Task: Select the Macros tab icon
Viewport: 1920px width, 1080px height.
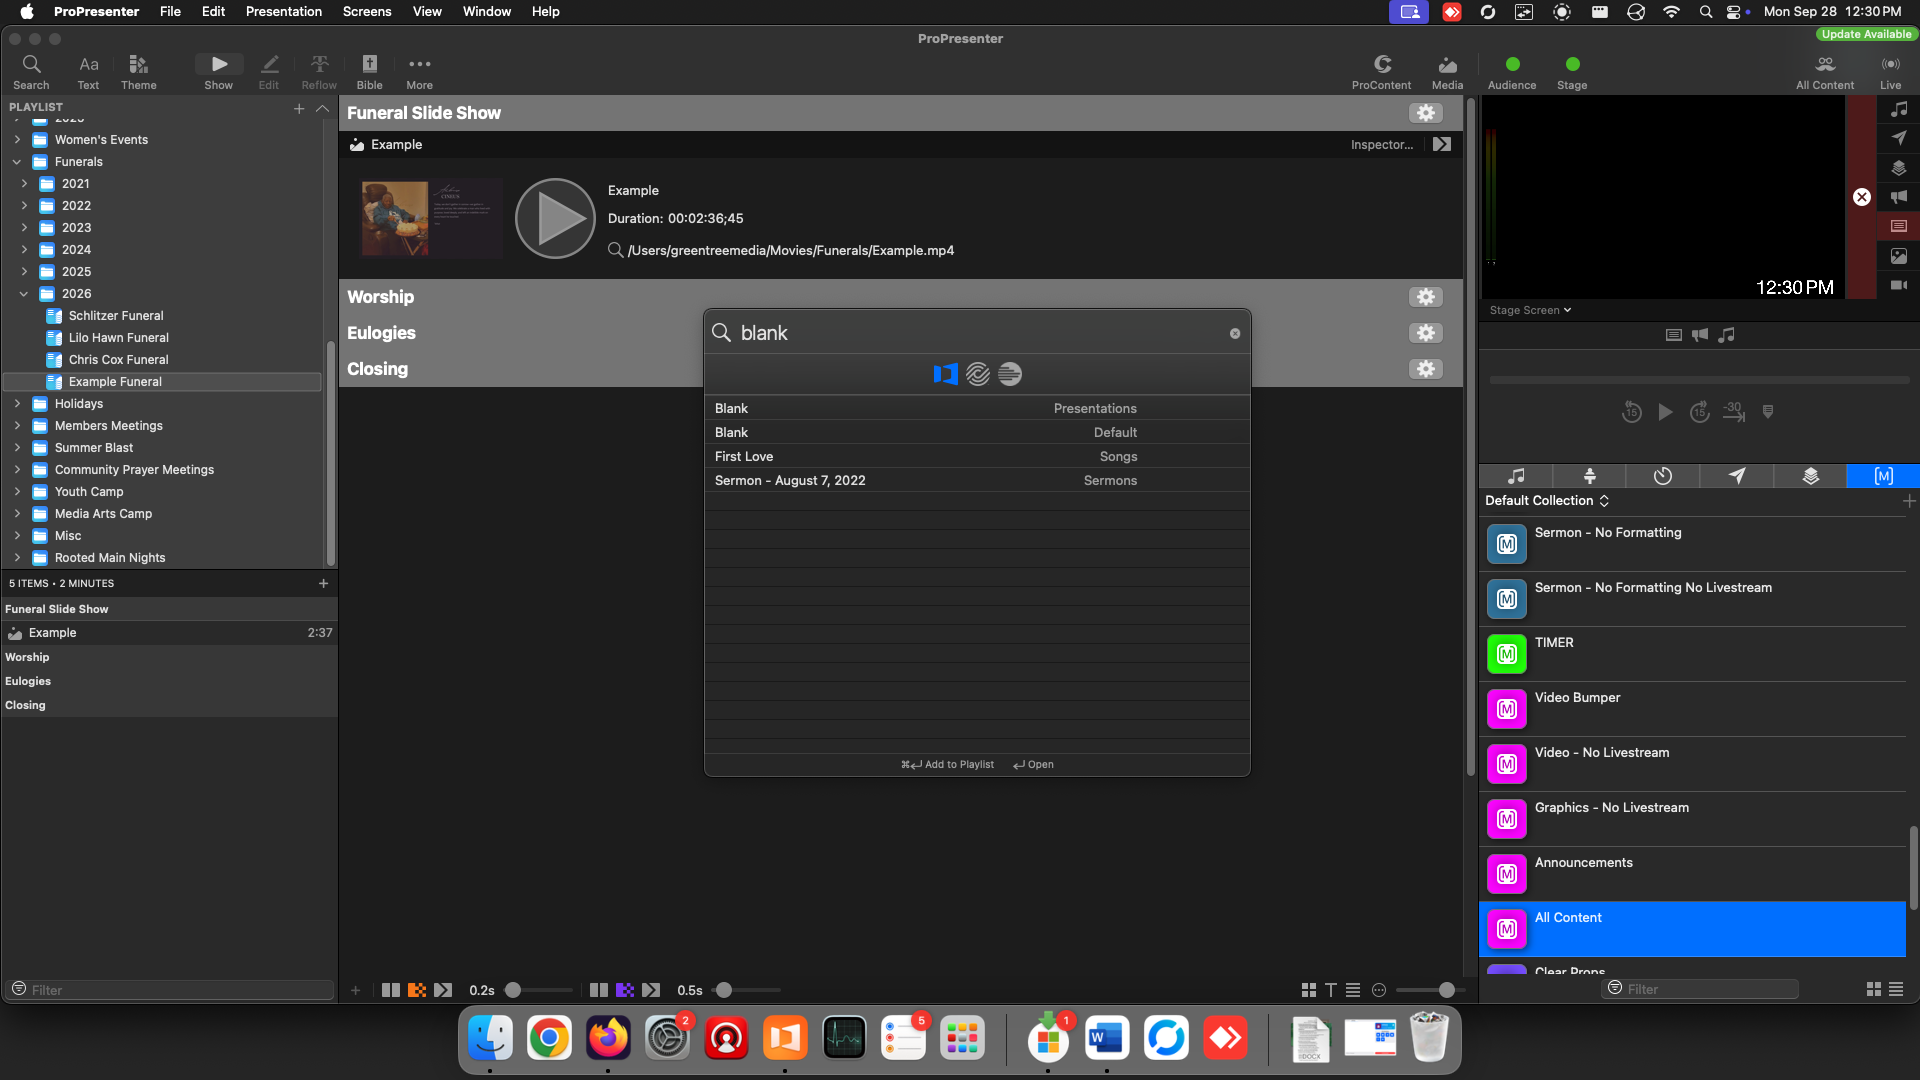Action: coord(1883,476)
